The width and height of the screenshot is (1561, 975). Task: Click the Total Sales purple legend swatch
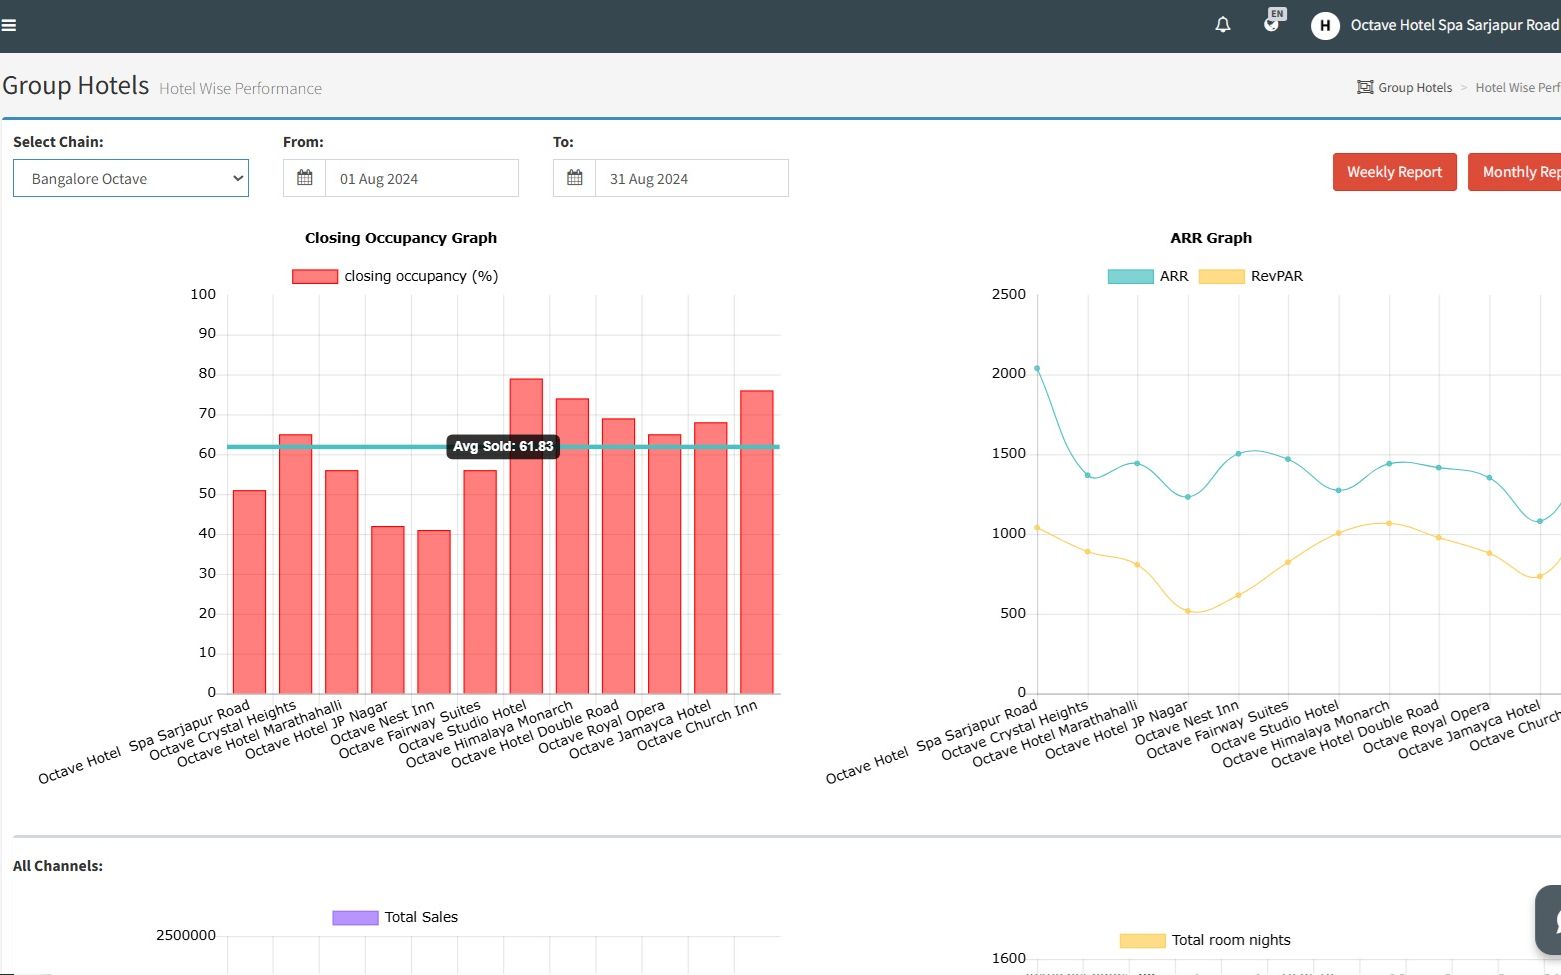tap(355, 917)
